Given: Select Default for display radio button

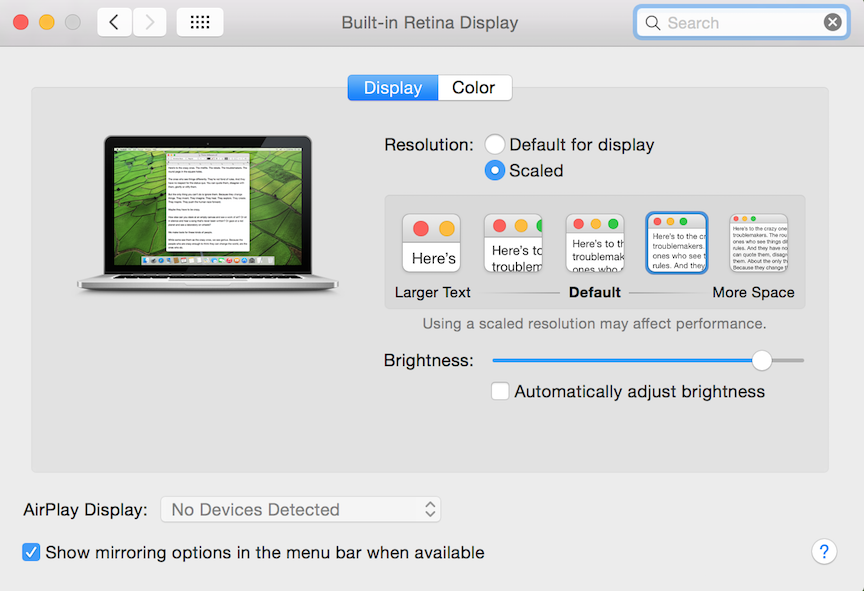Looking at the screenshot, I should tap(495, 145).
